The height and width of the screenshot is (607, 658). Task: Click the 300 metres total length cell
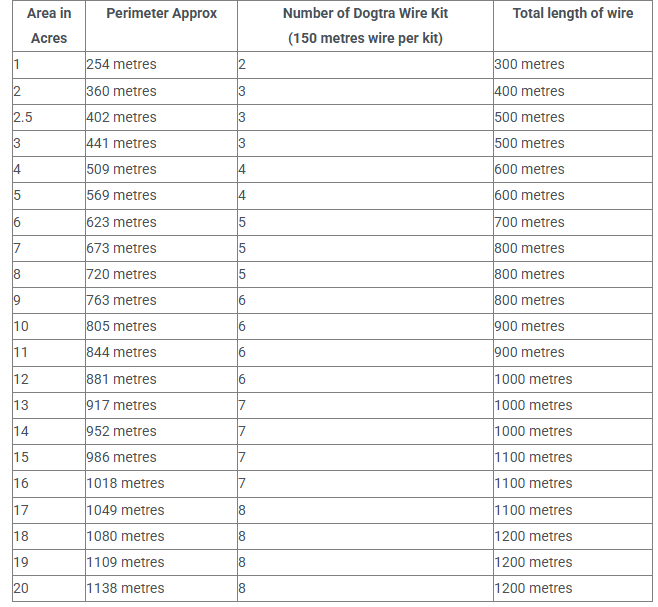point(529,64)
